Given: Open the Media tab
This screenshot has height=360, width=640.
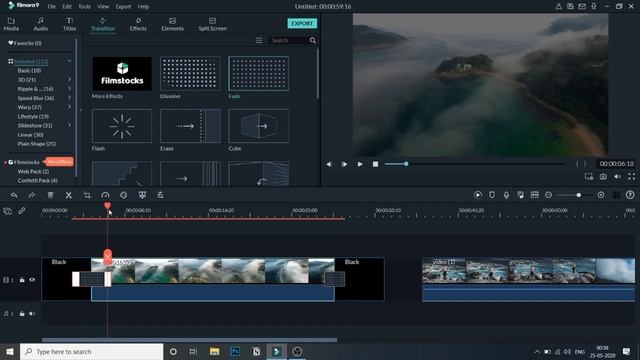Looking at the screenshot, I should [x=11, y=24].
